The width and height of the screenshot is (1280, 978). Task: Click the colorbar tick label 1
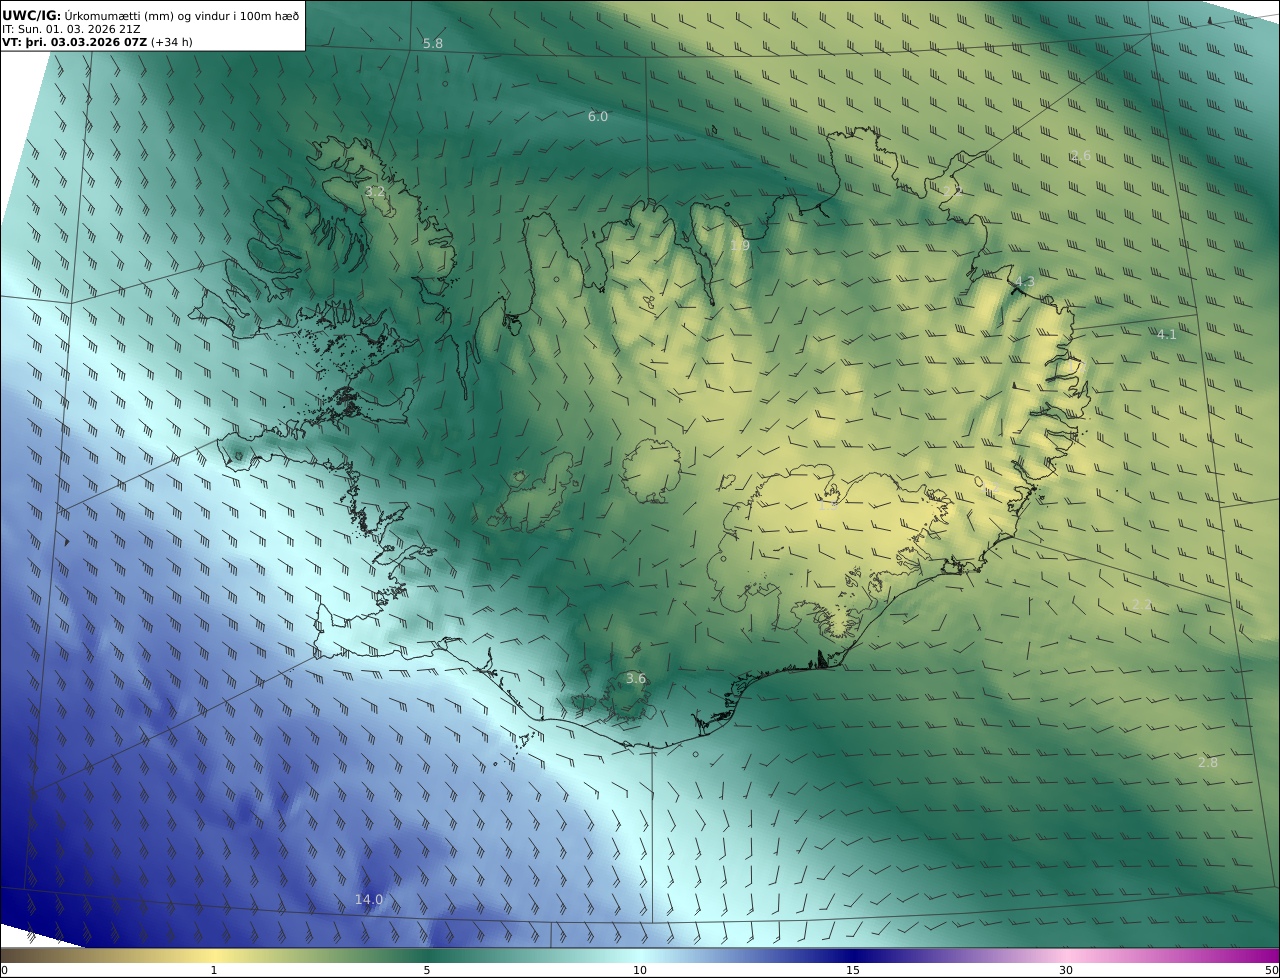click(214, 970)
